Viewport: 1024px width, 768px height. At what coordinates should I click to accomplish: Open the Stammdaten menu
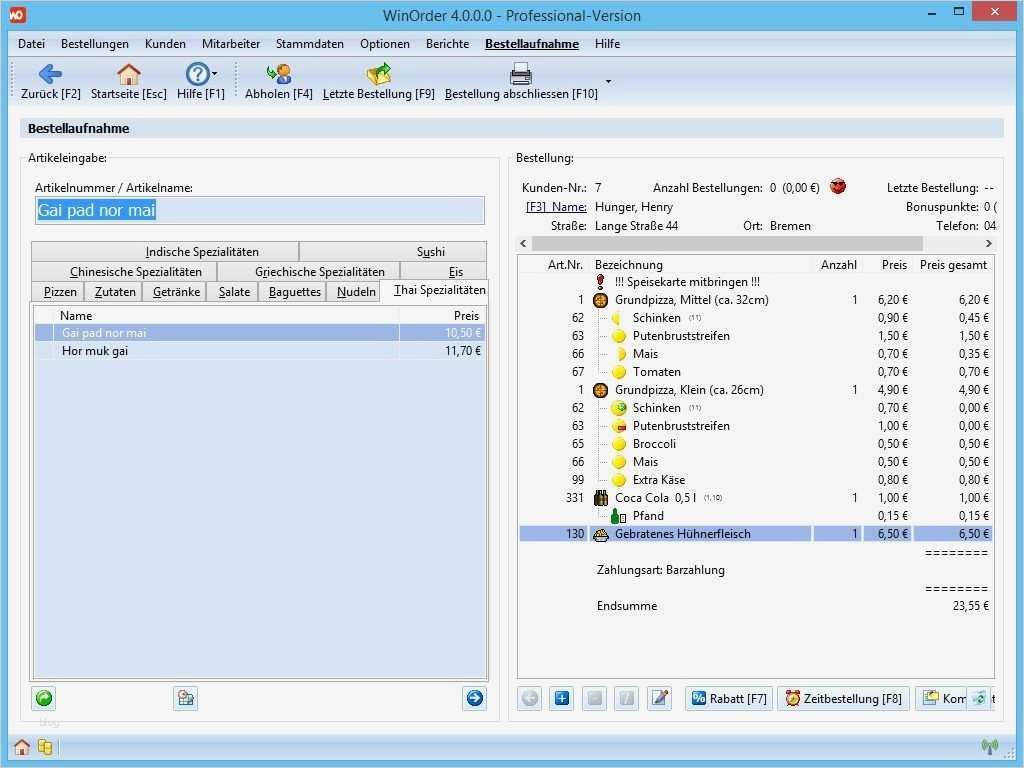tap(310, 44)
